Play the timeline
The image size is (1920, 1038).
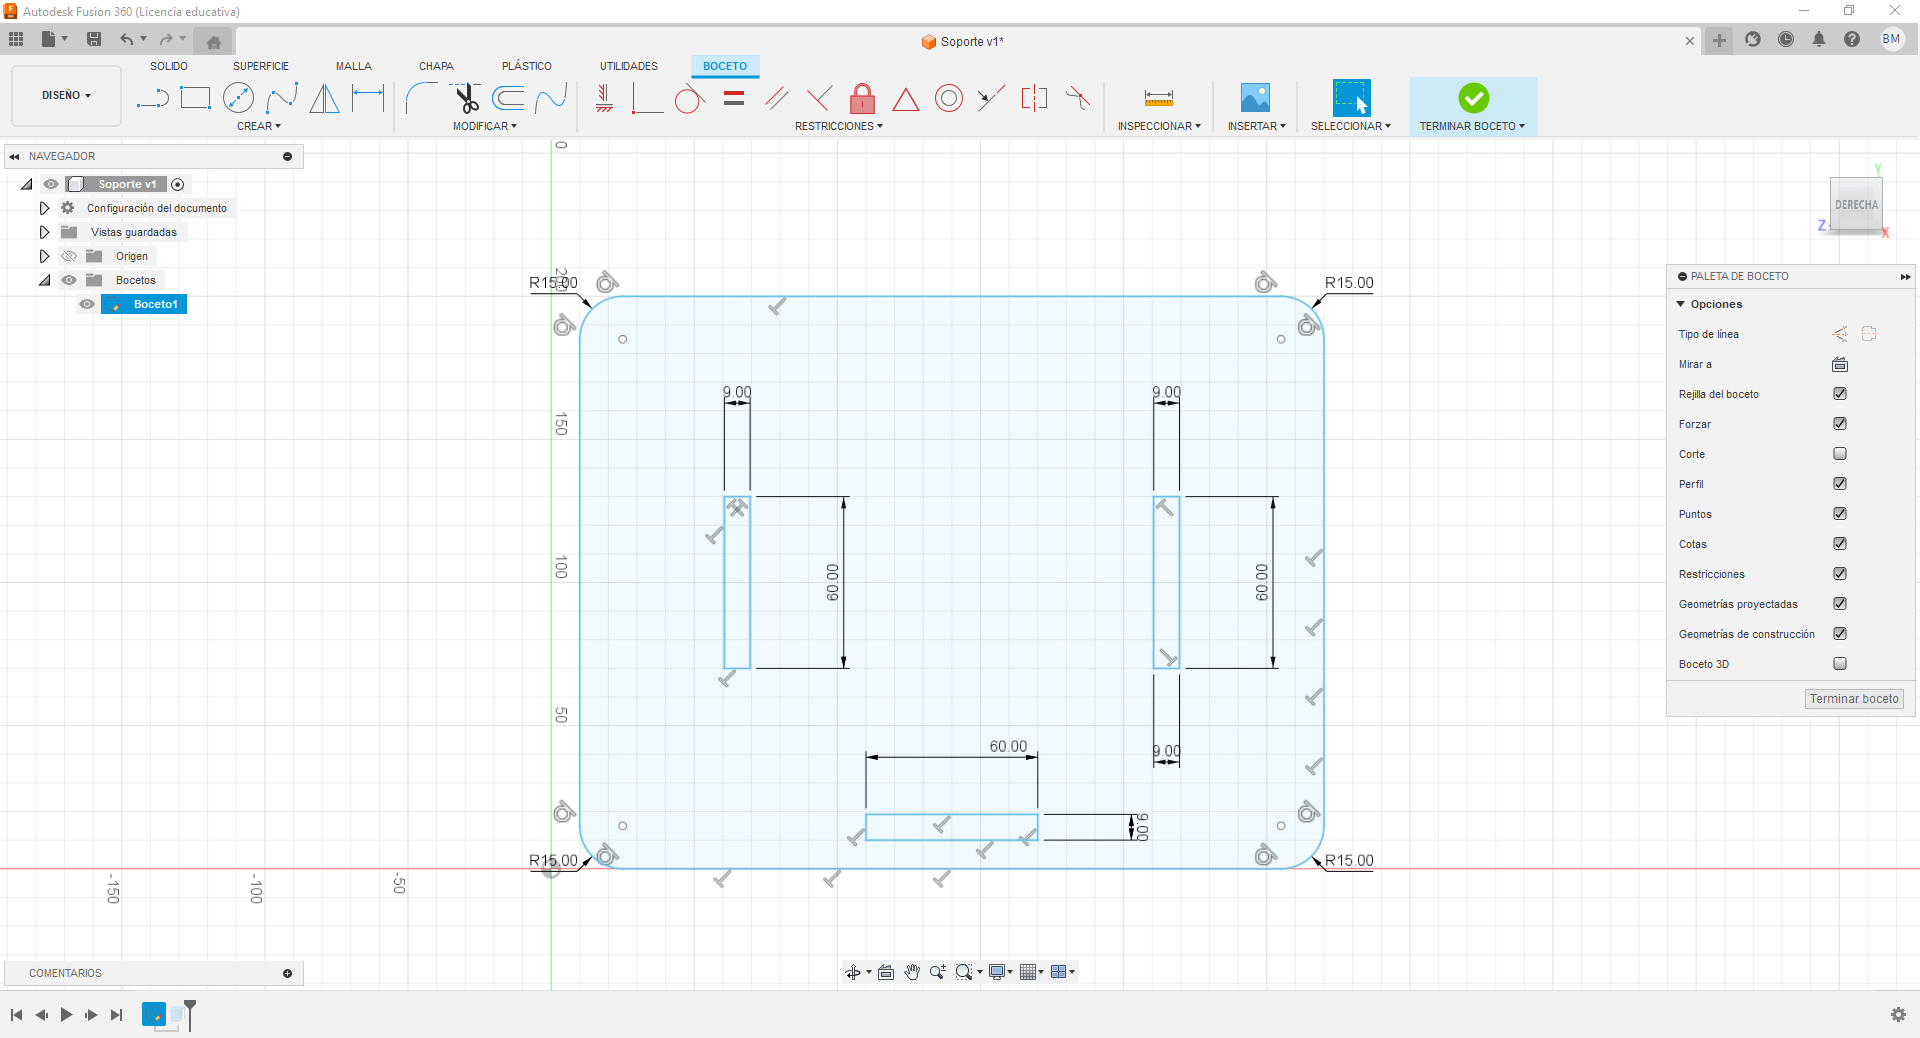66,1015
